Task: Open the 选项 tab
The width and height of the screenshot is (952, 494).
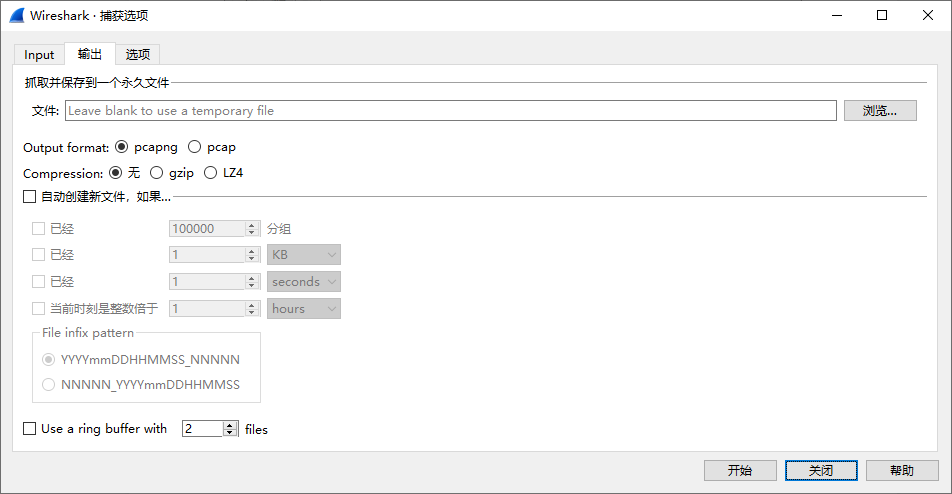Action: [x=138, y=55]
